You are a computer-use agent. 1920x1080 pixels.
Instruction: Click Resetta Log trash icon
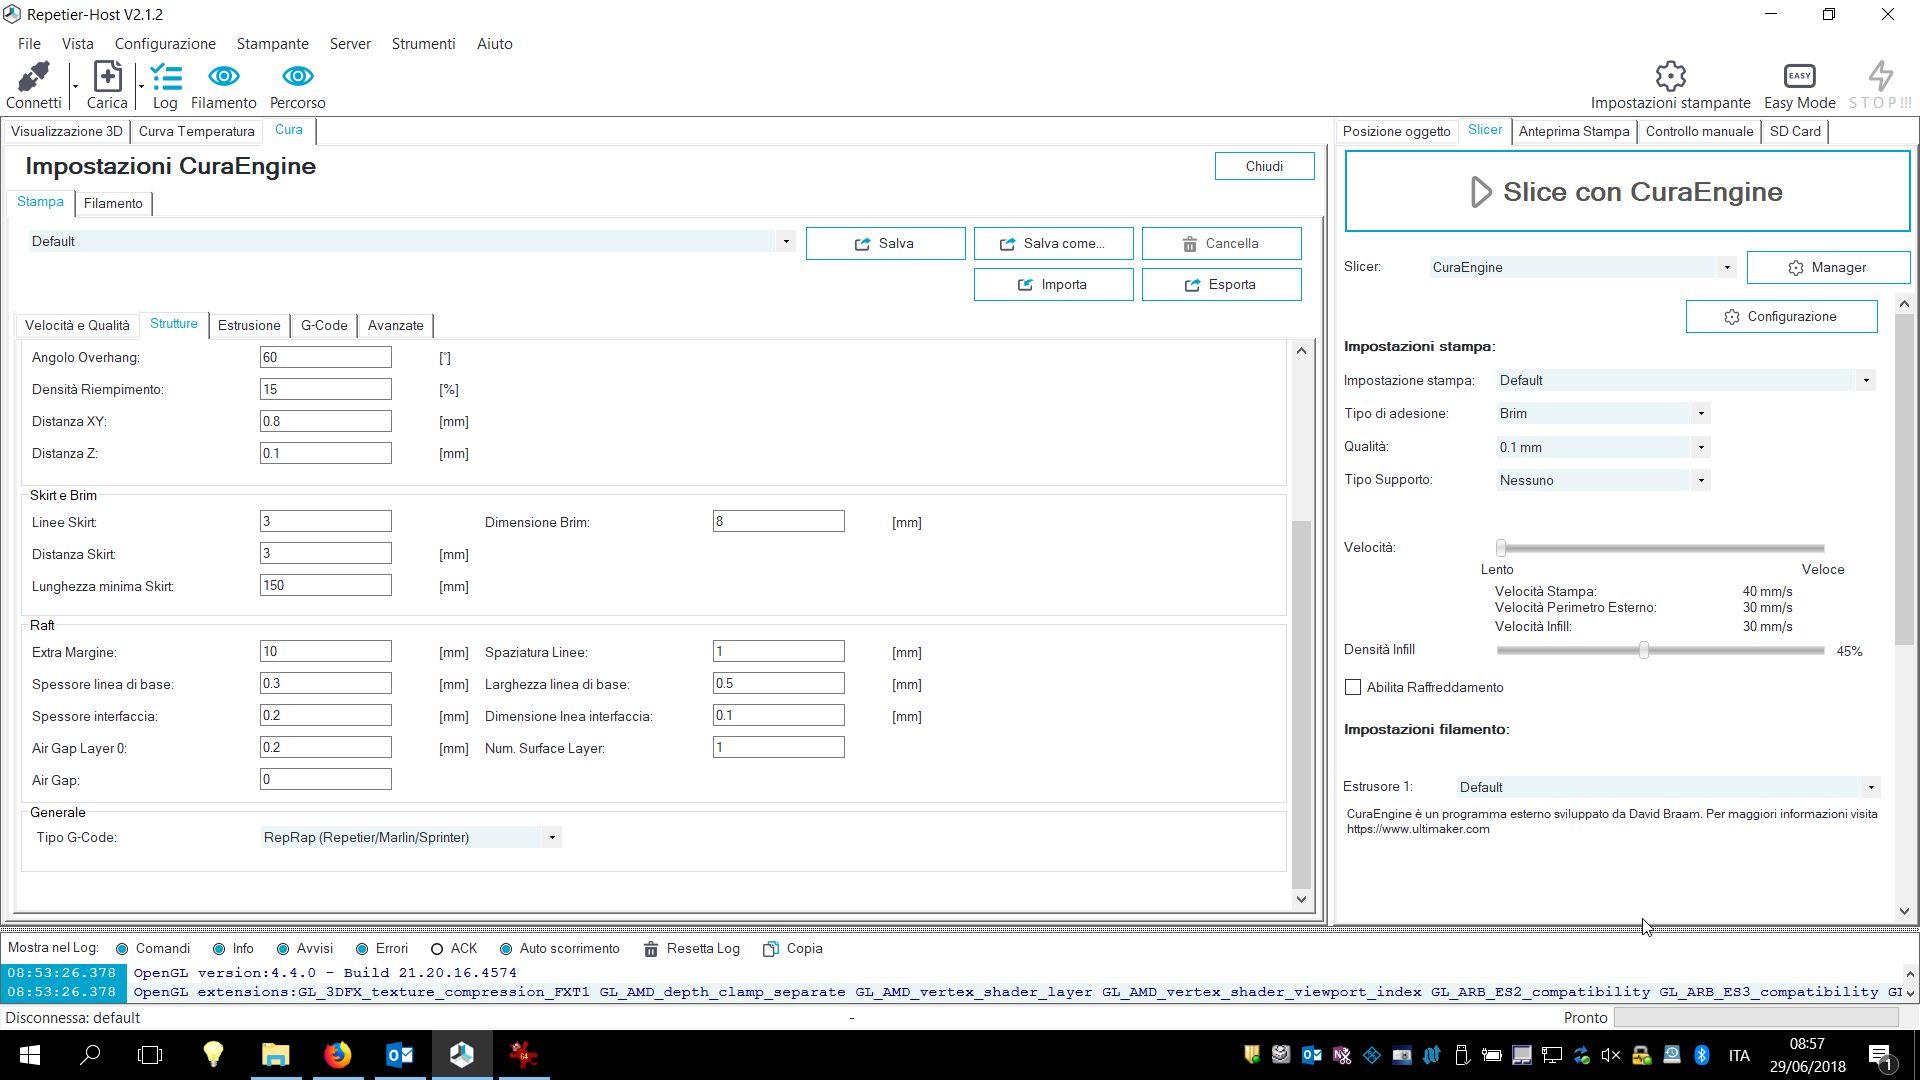coord(651,949)
